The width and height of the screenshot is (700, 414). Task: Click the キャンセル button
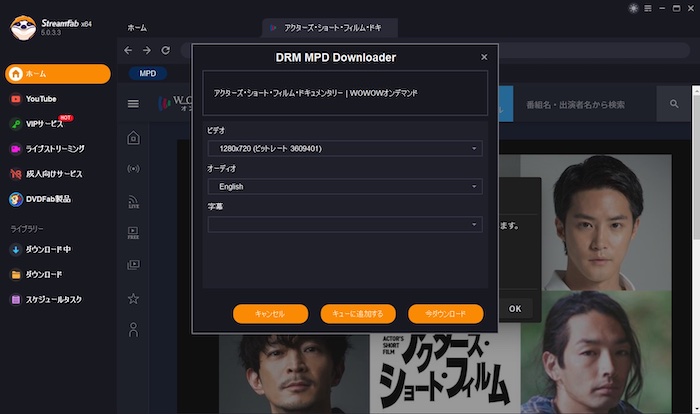coord(270,314)
